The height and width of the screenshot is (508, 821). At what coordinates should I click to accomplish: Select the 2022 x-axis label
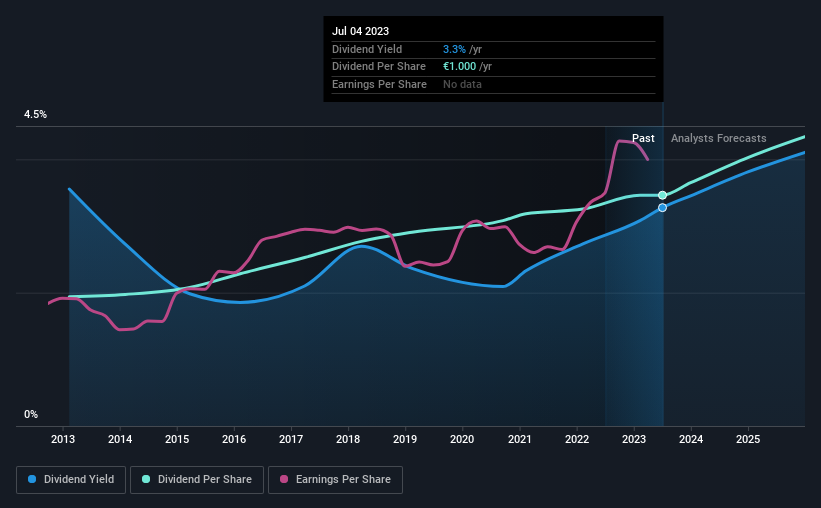pyautogui.click(x=577, y=439)
